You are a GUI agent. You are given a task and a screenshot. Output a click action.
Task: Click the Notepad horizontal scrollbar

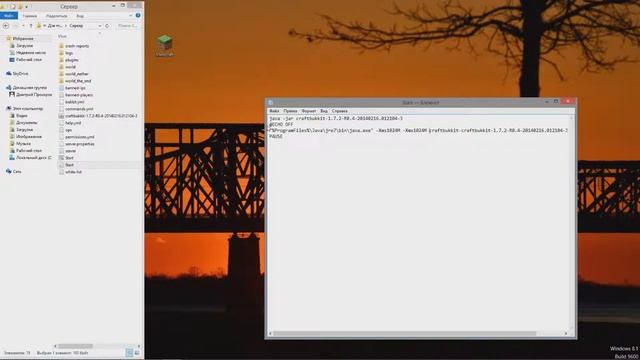[x=404, y=333]
